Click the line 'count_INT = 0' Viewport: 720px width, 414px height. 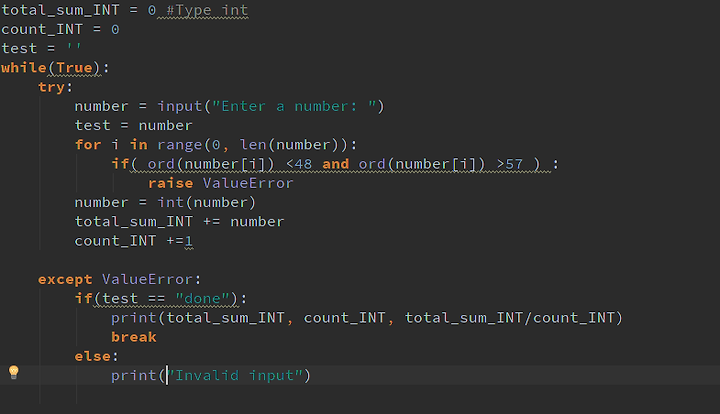[60, 29]
